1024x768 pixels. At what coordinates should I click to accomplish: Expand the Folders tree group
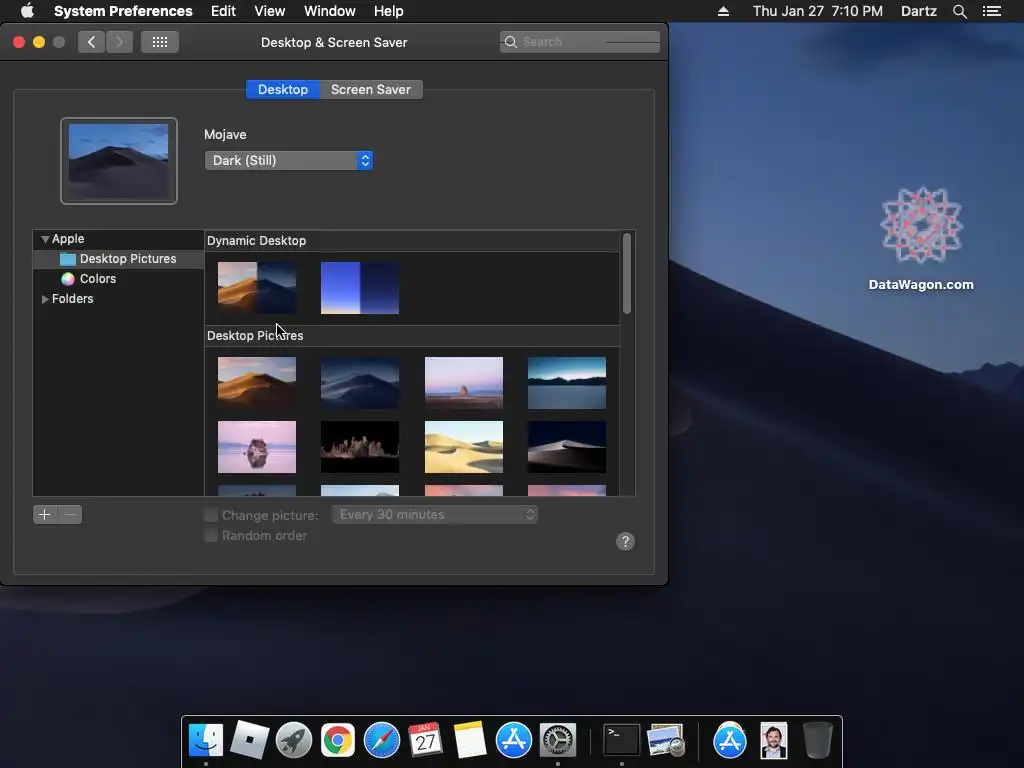pyautogui.click(x=45, y=299)
